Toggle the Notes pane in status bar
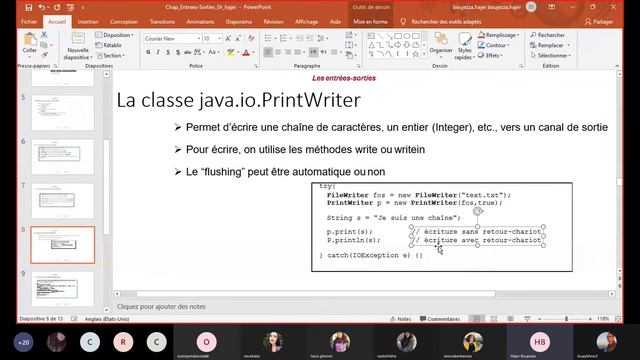 pyautogui.click(x=400, y=319)
